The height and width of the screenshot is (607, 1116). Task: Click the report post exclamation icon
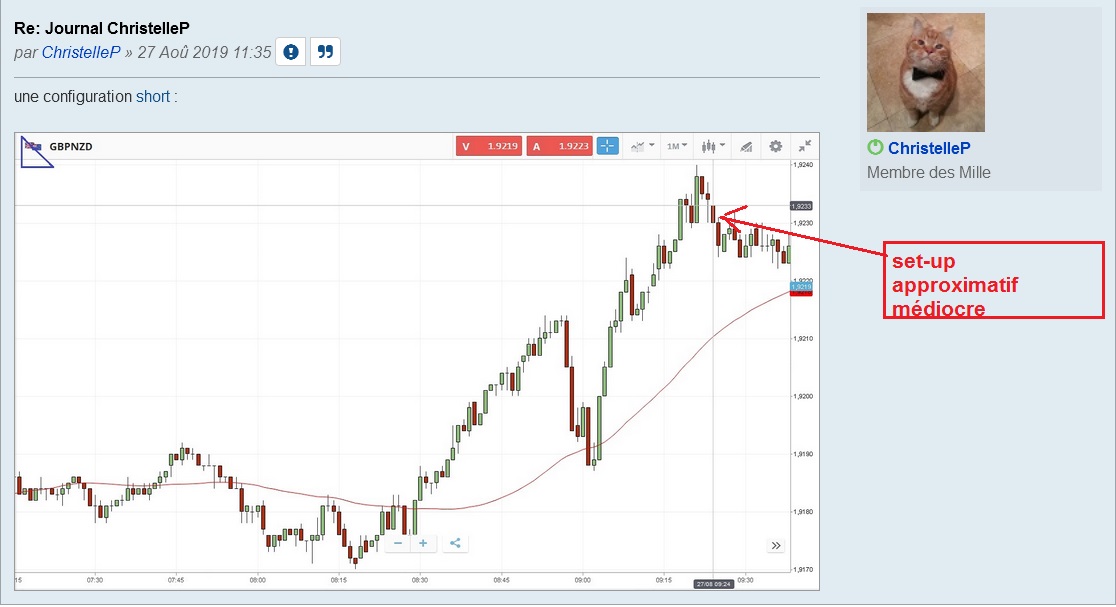(290, 52)
